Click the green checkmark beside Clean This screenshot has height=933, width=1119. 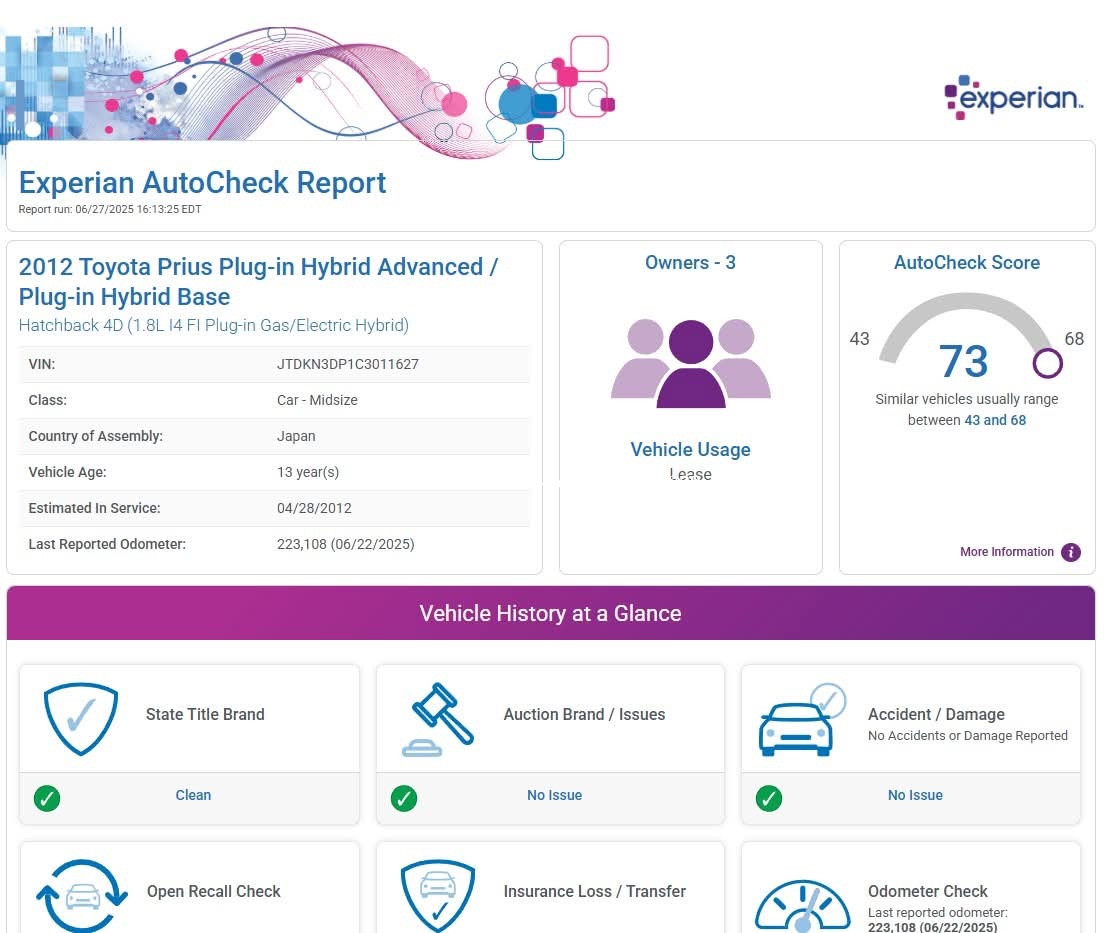(x=47, y=798)
